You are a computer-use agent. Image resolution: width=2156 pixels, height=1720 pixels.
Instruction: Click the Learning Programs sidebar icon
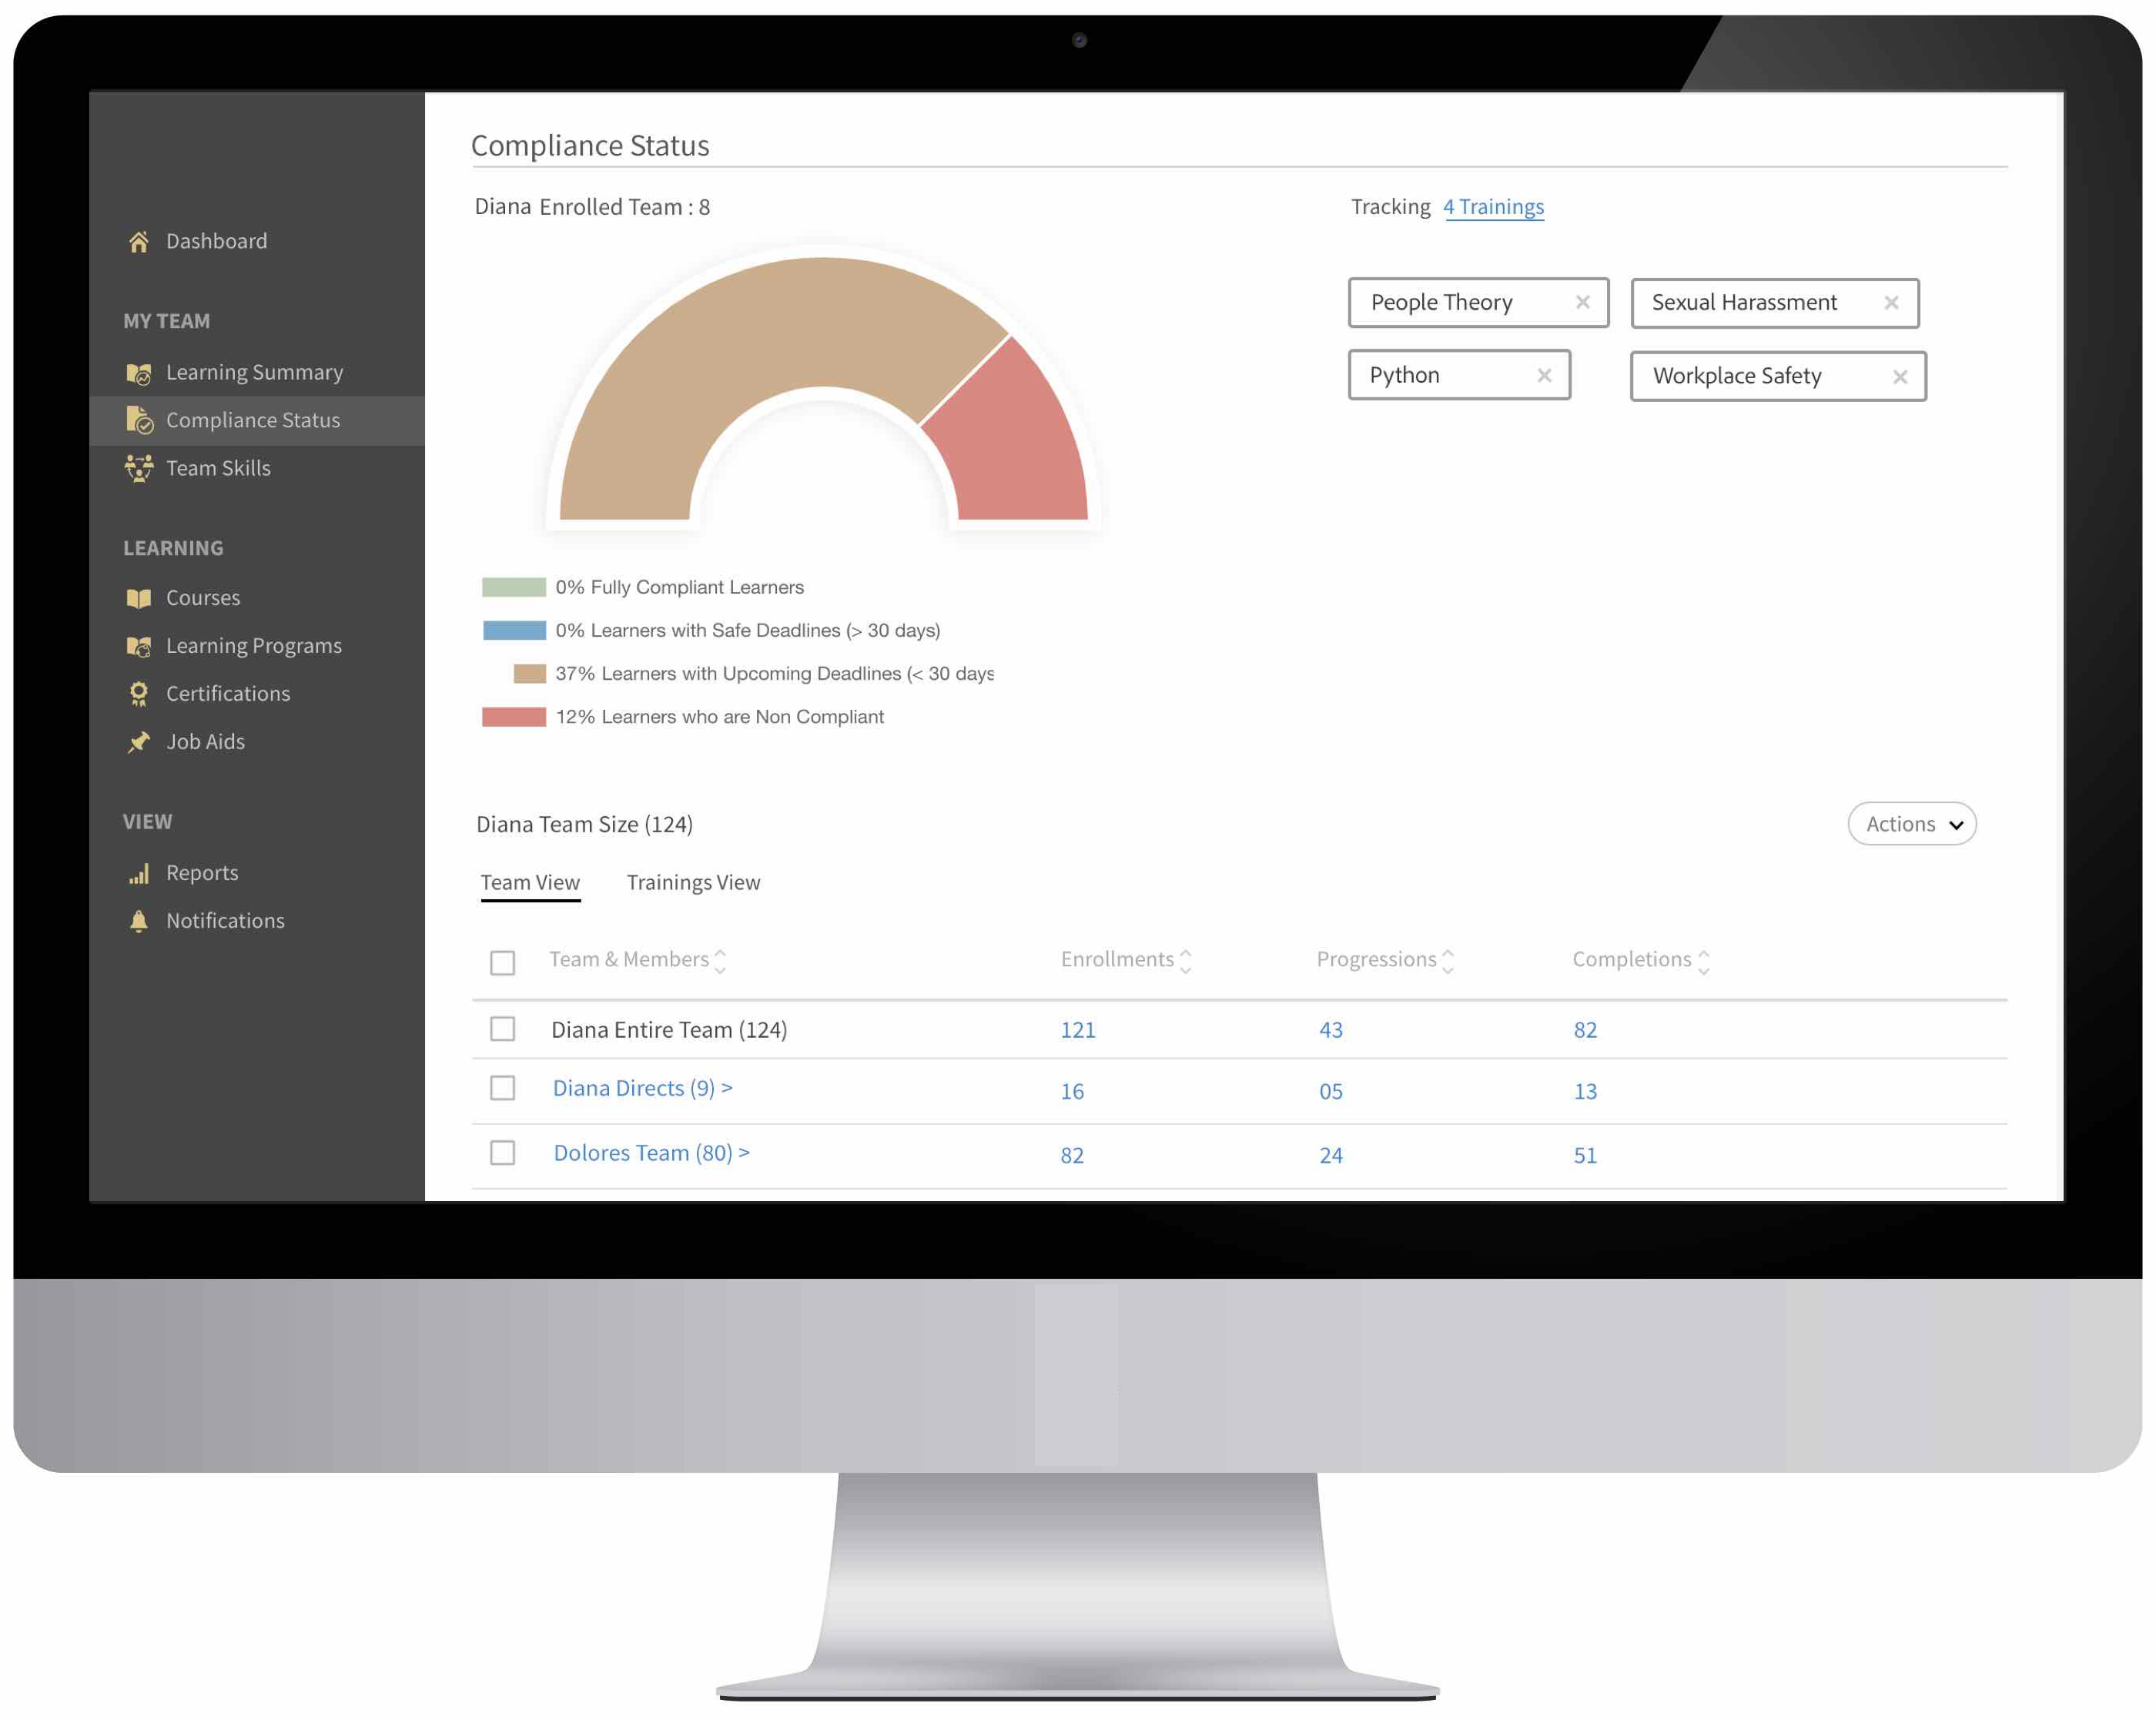tap(139, 646)
